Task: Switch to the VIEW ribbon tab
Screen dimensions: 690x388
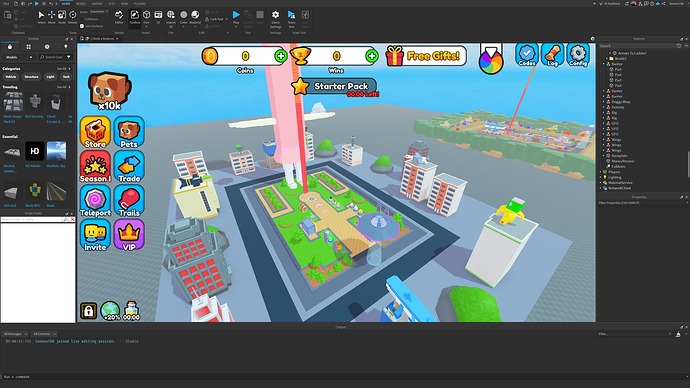Action: coord(125,4)
